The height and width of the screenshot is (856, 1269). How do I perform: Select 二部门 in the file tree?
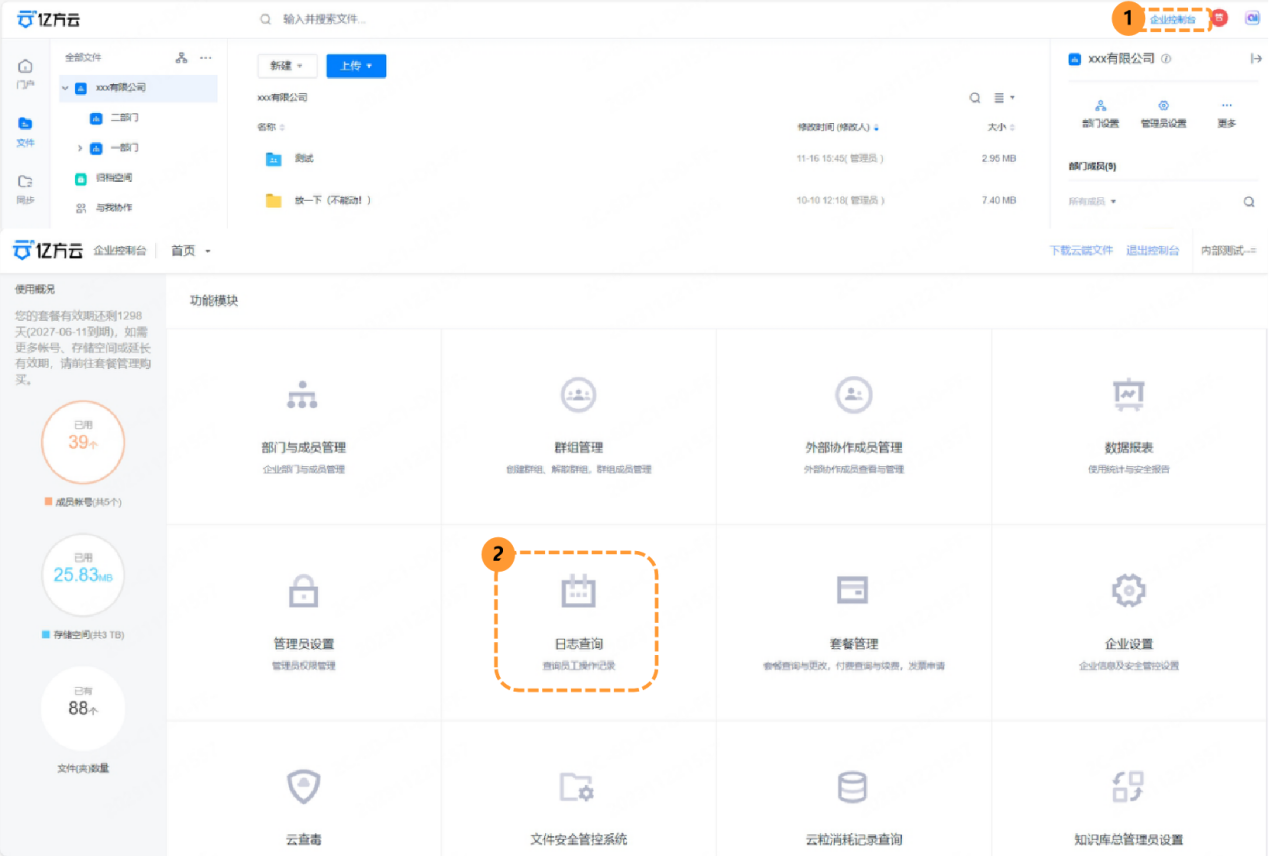coord(124,118)
